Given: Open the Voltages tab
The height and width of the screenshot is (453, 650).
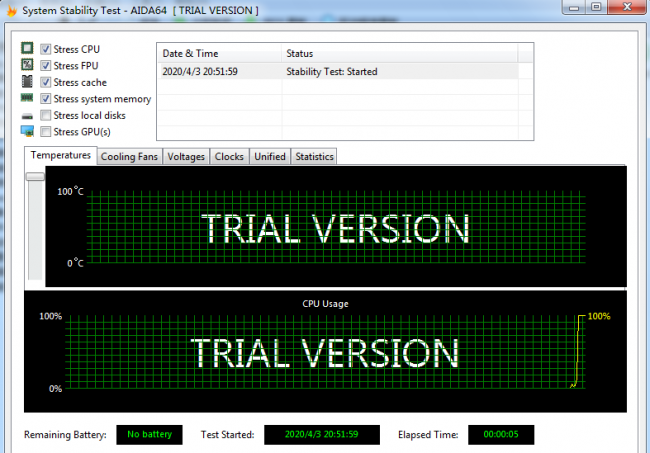Looking at the screenshot, I should click(x=186, y=157).
